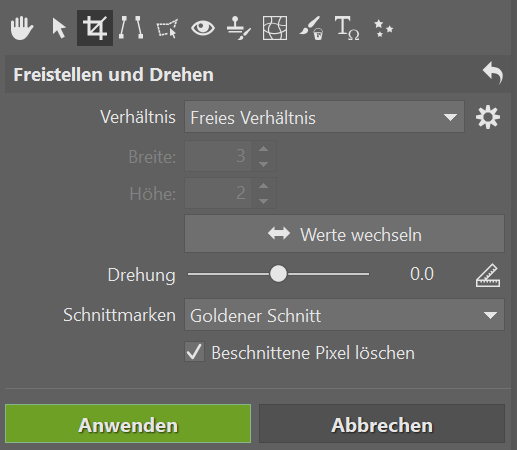This screenshot has width=517, height=450.
Task: Open ratio settings gear icon
Action: pos(488,117)
